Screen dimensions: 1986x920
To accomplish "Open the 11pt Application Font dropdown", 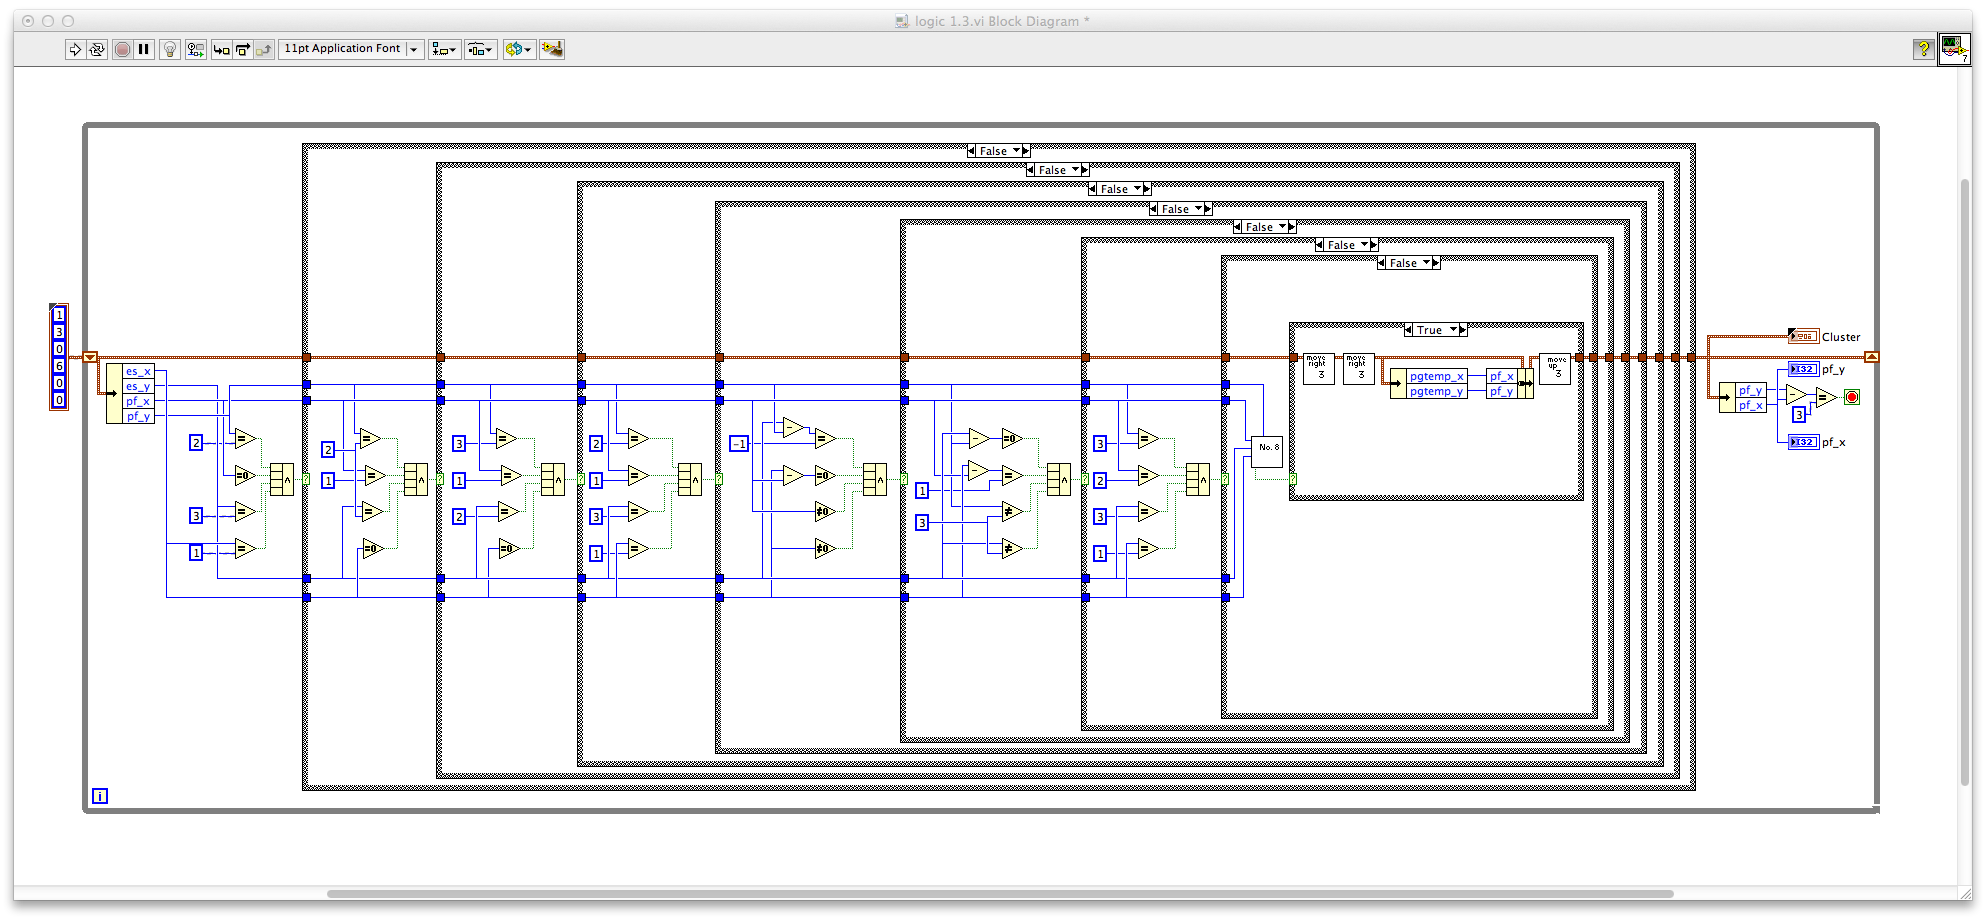I will [351, 49].
